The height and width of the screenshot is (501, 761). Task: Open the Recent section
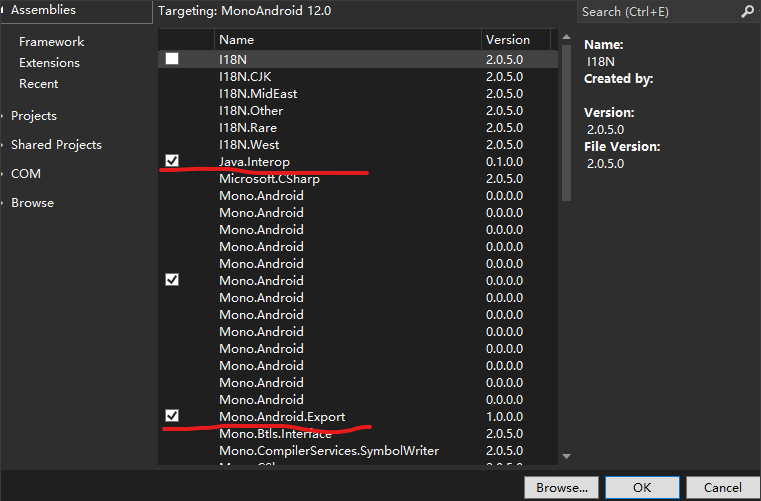coord(38,84)
